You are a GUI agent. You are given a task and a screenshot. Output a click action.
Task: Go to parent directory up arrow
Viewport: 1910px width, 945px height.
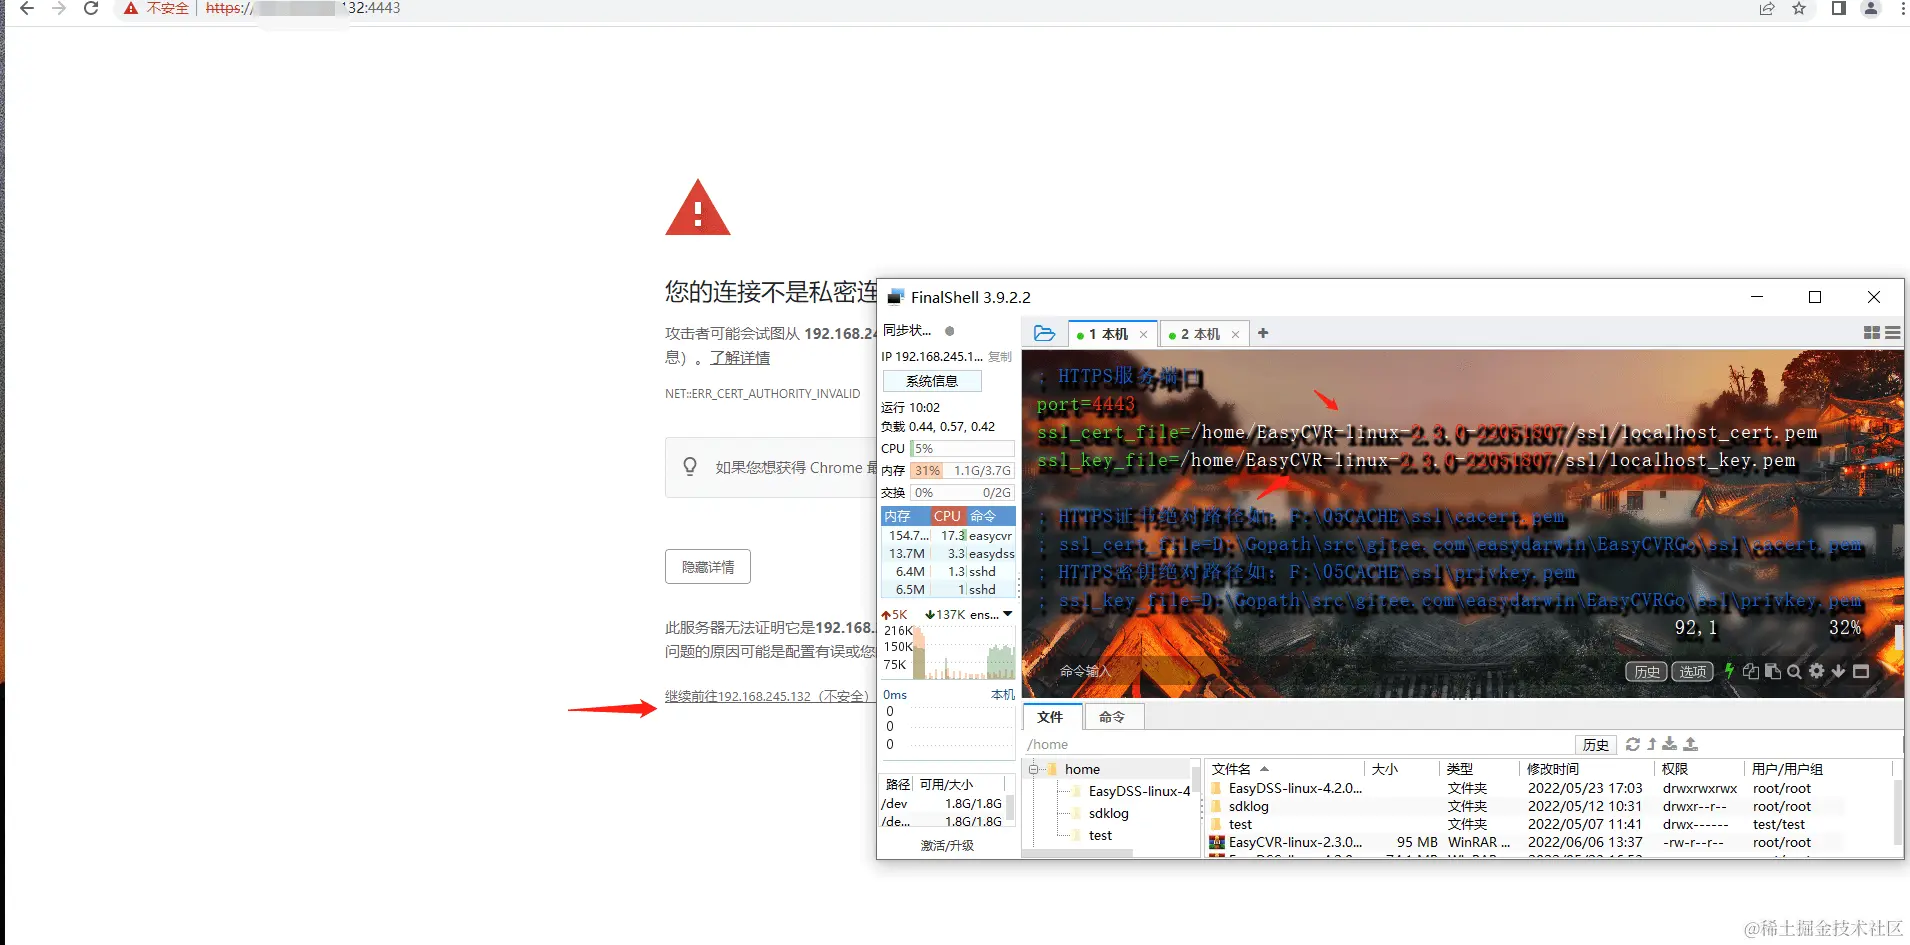(x=1652, y=745)
